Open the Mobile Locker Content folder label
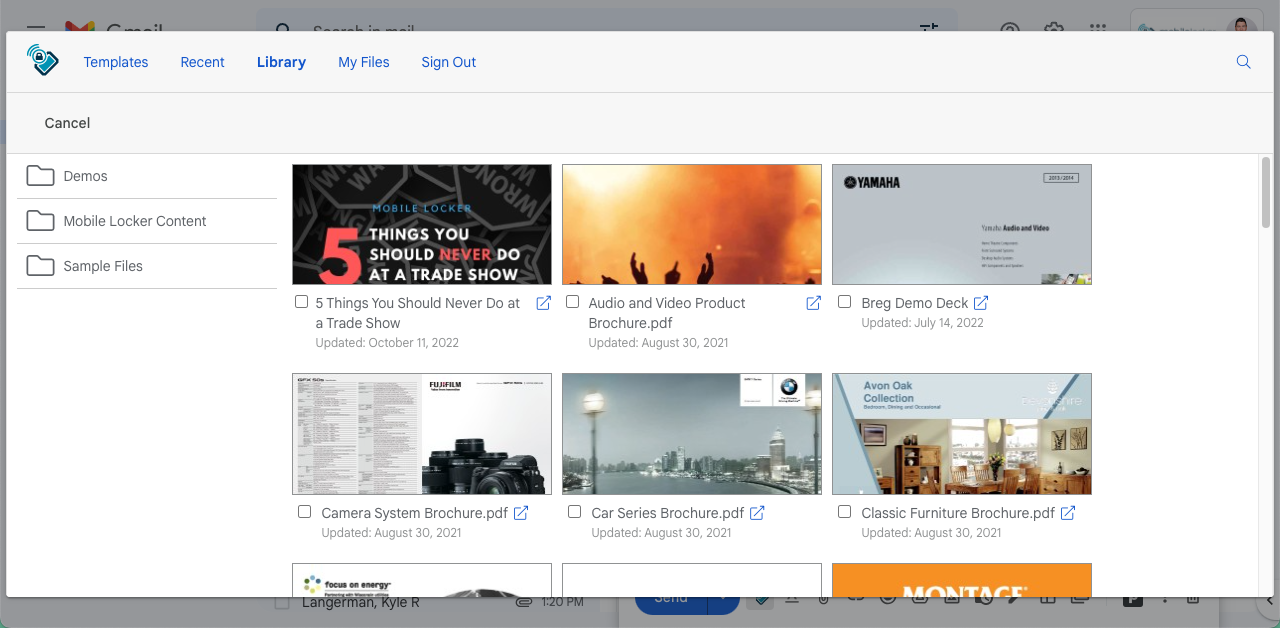 [x=135, y=221]
